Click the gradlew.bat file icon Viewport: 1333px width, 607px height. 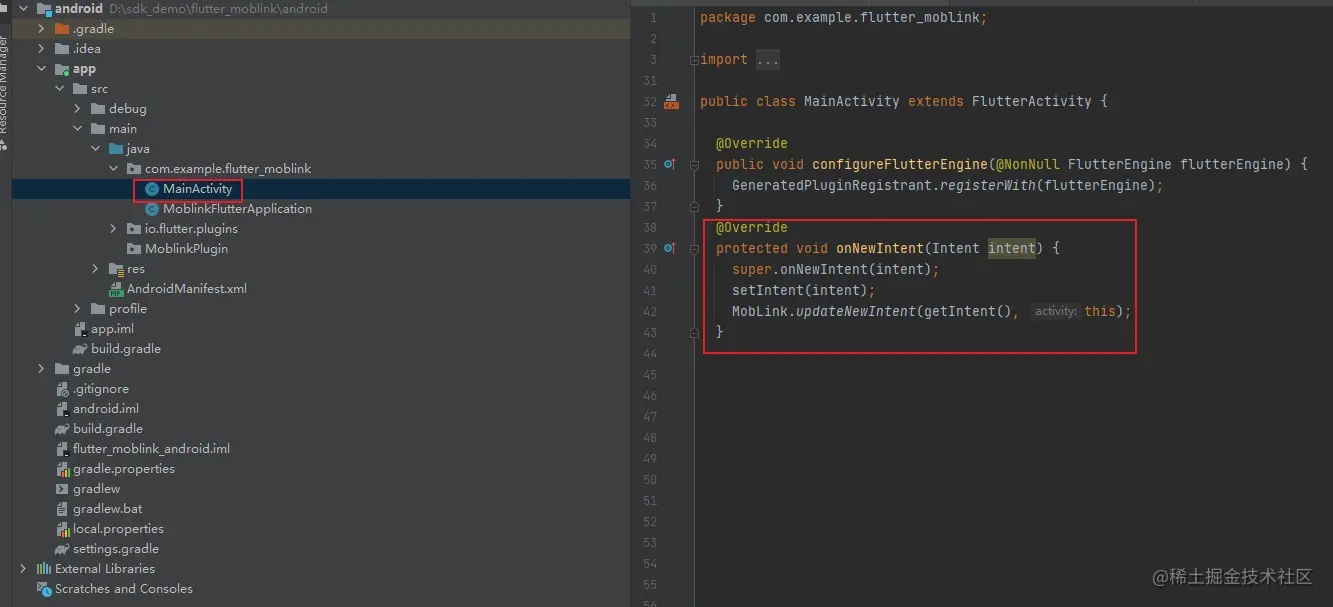[62, 509]
